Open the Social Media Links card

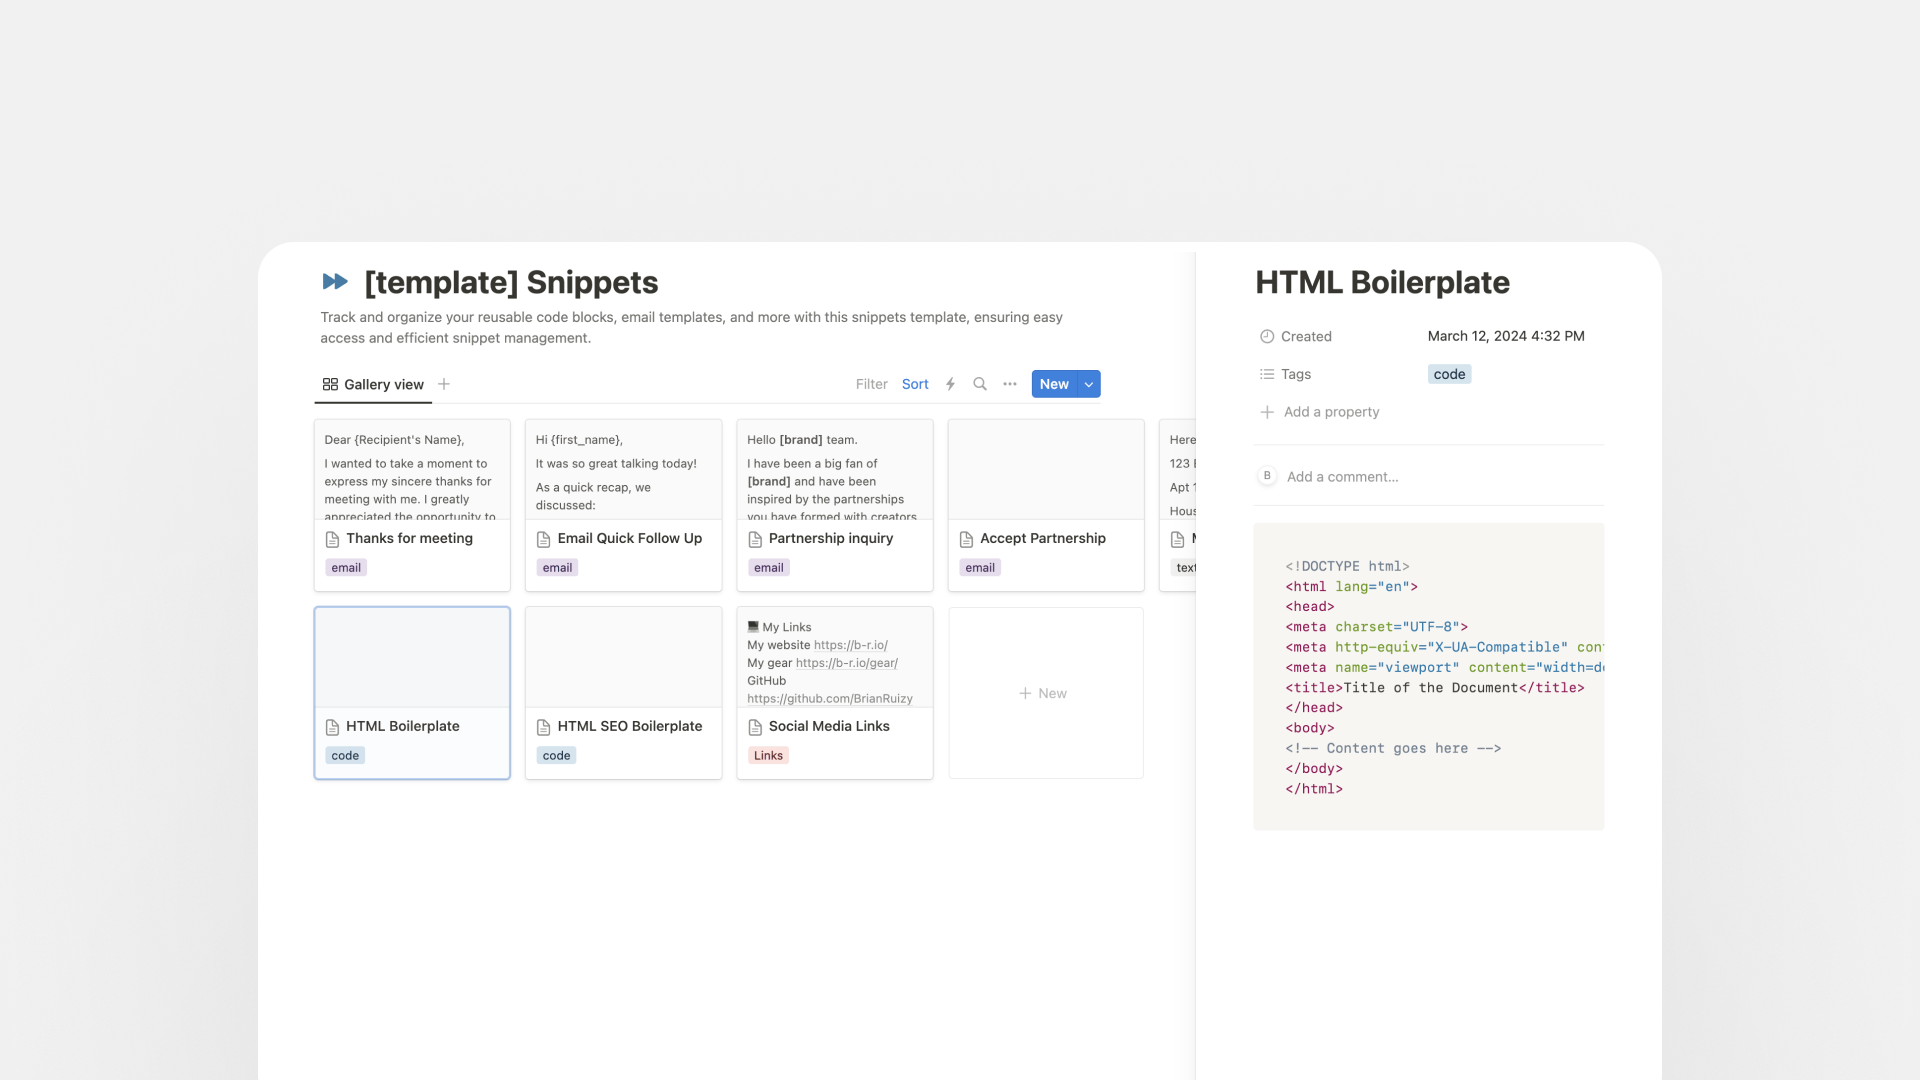[x=835, y=693]
